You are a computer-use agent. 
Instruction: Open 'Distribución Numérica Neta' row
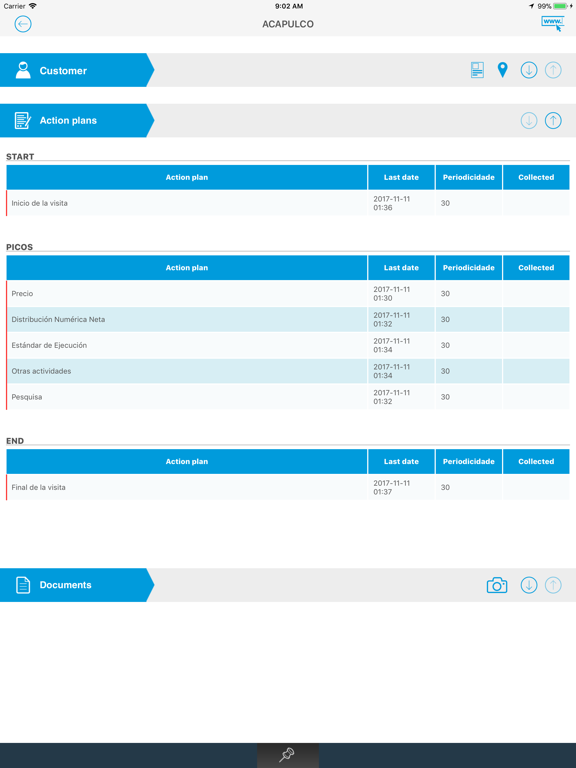click(288, 319)
